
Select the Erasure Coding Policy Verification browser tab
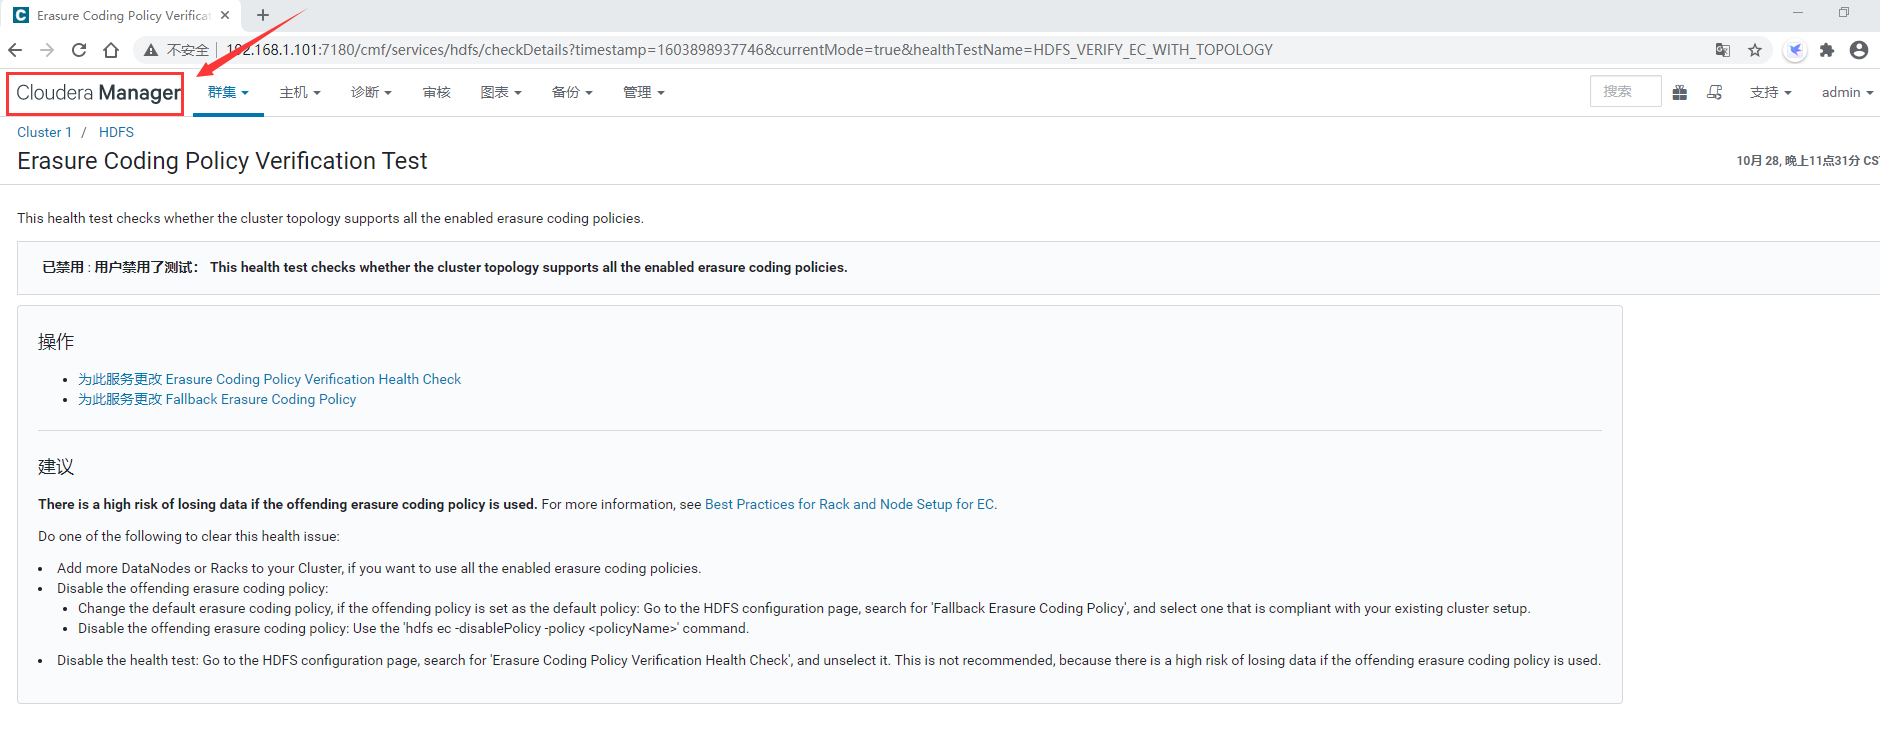122,16
